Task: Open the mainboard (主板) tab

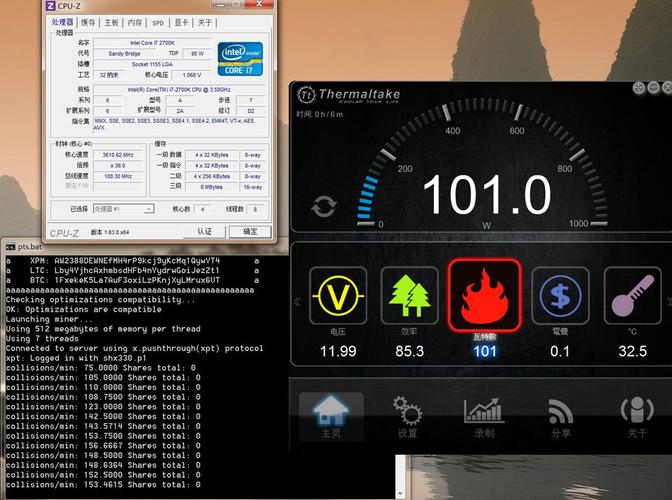Action: tap(111, 22)
